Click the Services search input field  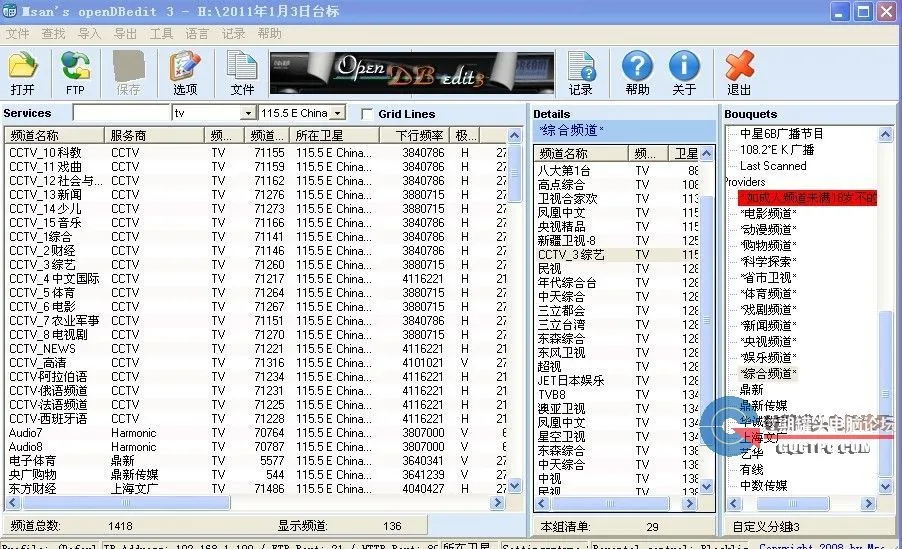click(121, 113)
